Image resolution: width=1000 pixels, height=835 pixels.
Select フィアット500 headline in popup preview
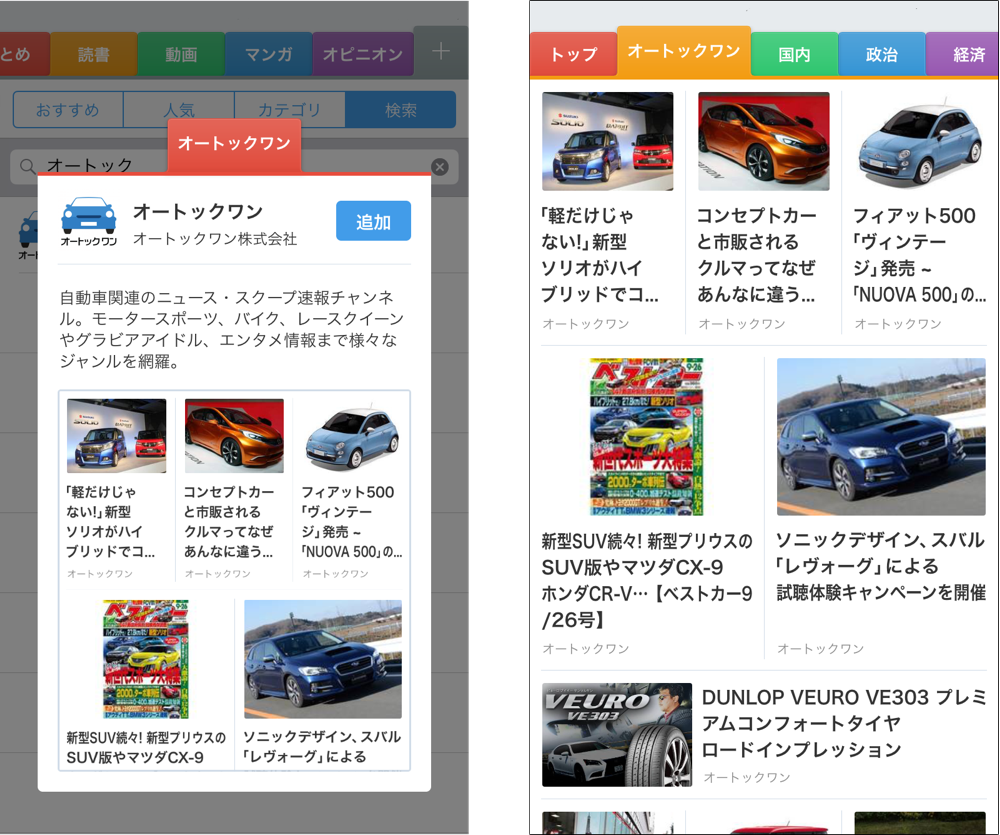[351, 522]
